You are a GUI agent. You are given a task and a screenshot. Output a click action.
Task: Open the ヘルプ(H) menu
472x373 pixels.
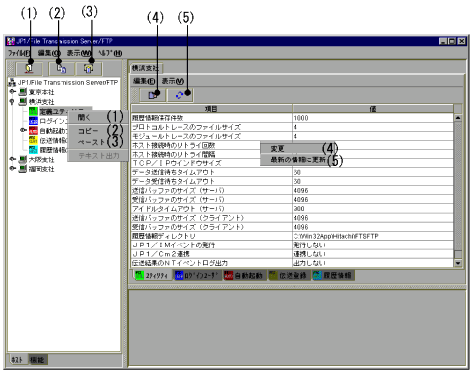110,53
